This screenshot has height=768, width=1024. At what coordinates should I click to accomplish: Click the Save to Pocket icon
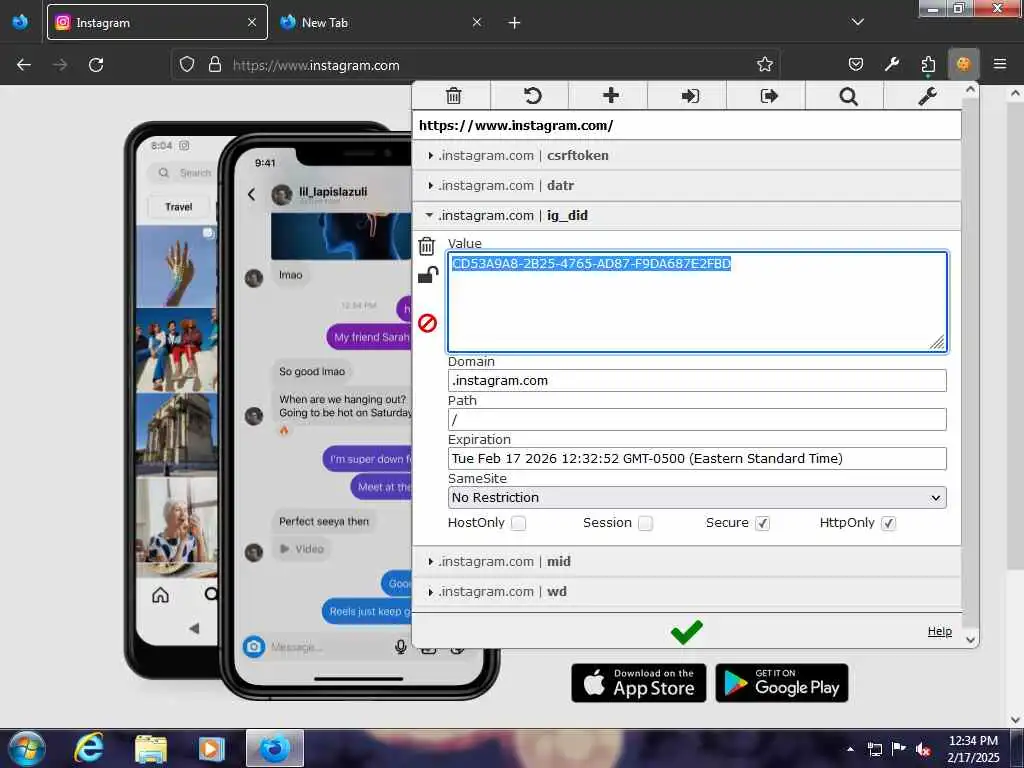point(856,64)
